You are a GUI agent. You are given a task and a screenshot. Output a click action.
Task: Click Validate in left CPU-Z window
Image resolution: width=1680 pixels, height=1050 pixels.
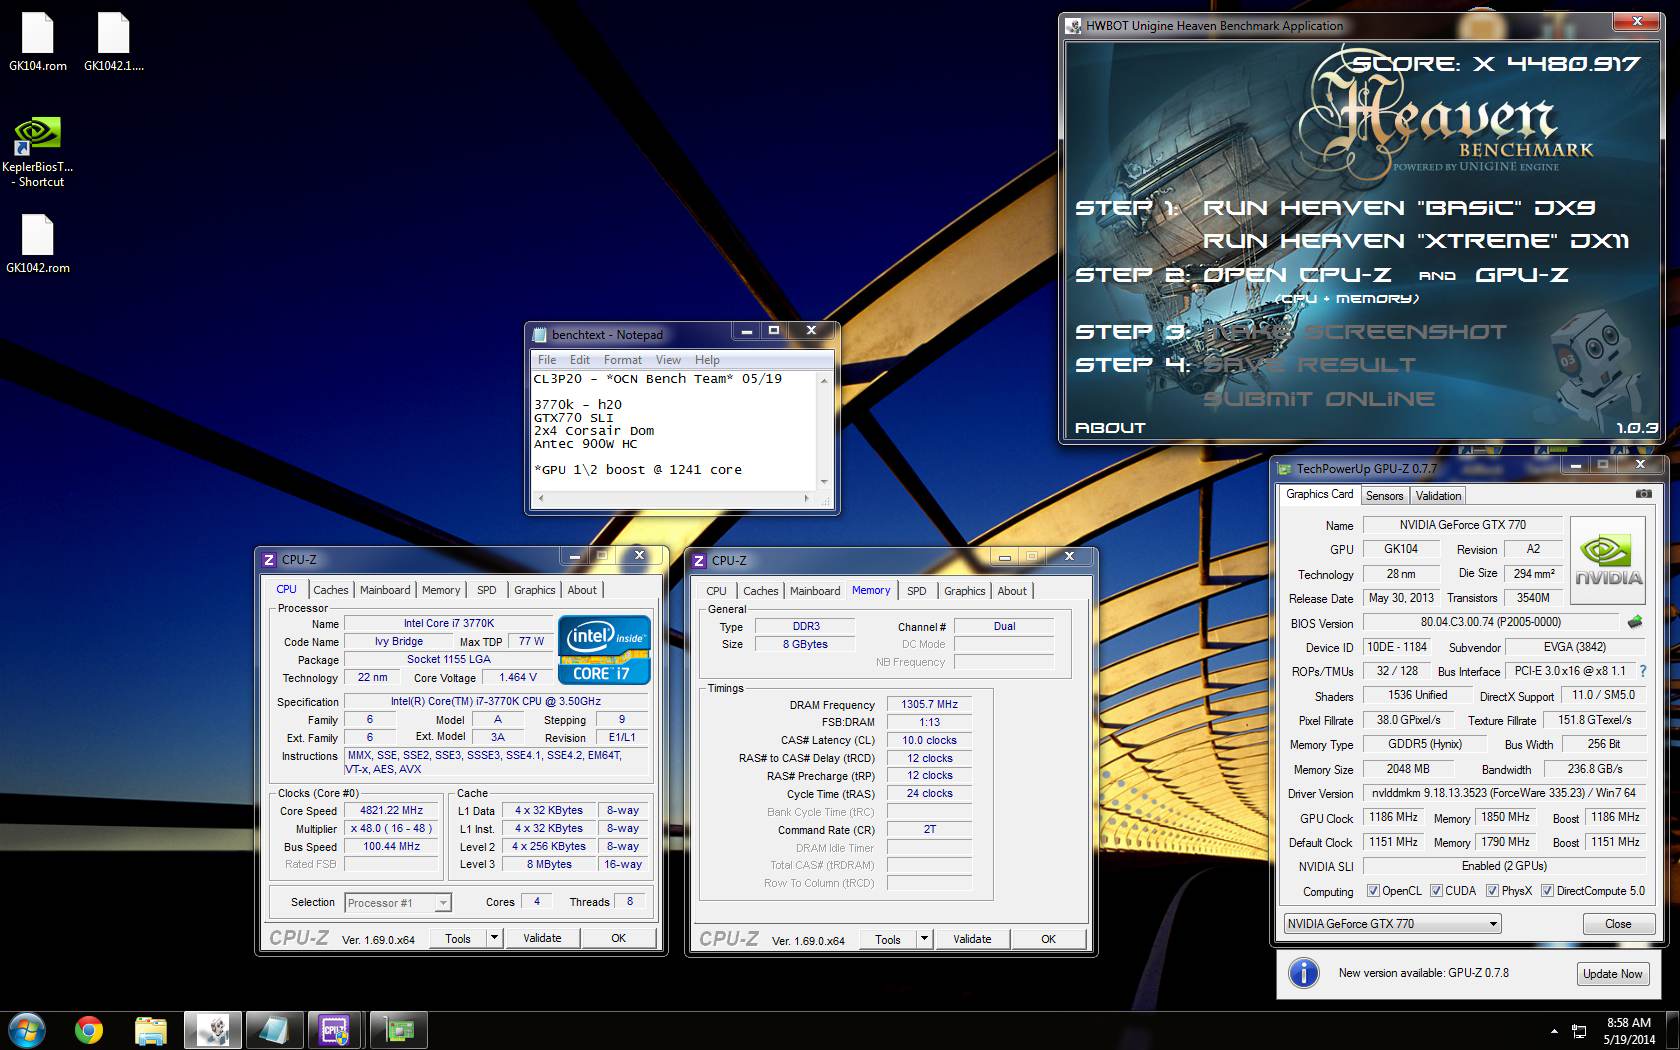(x=542, y=938)
